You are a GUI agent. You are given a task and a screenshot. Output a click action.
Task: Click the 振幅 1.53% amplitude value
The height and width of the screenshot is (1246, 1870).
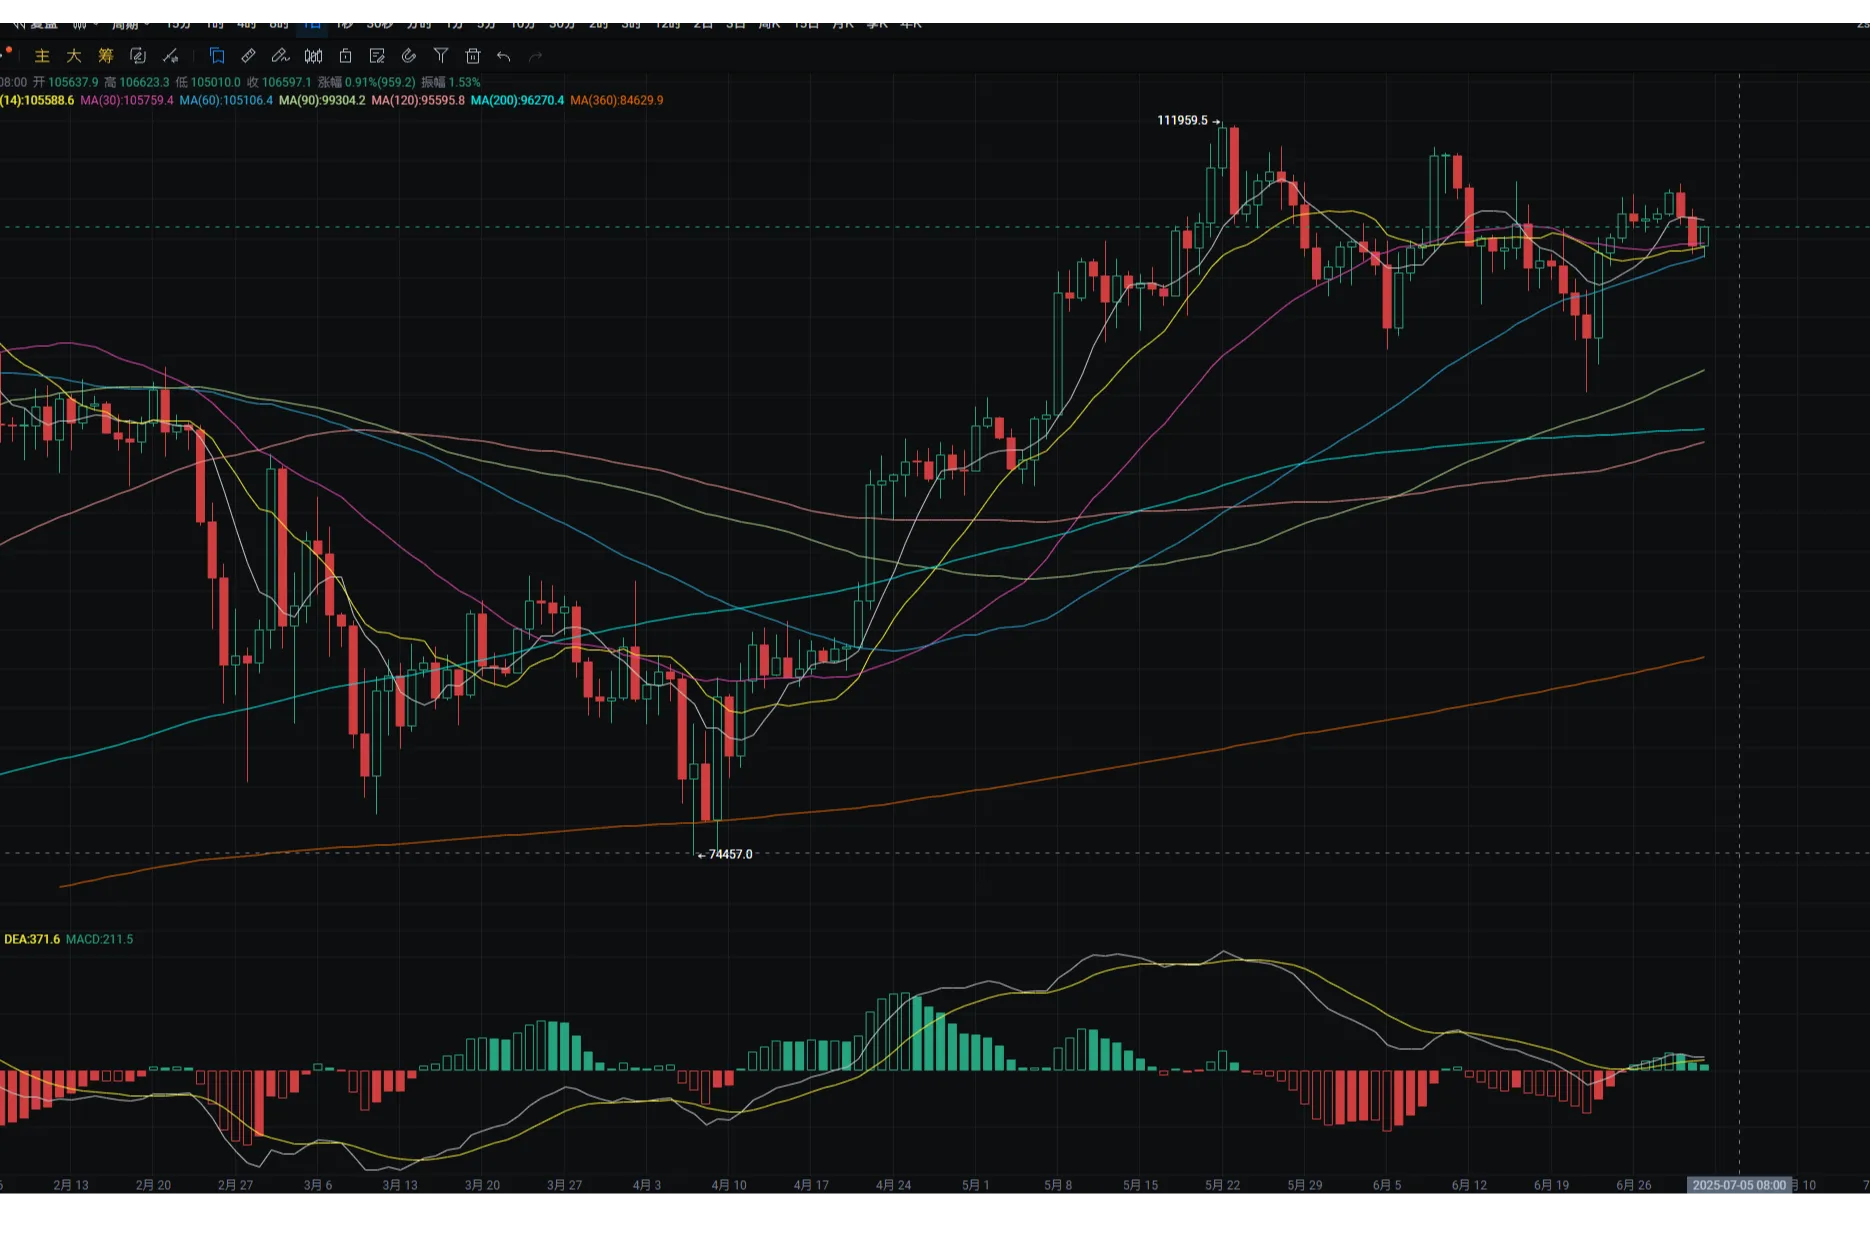(x=451, y=82)
